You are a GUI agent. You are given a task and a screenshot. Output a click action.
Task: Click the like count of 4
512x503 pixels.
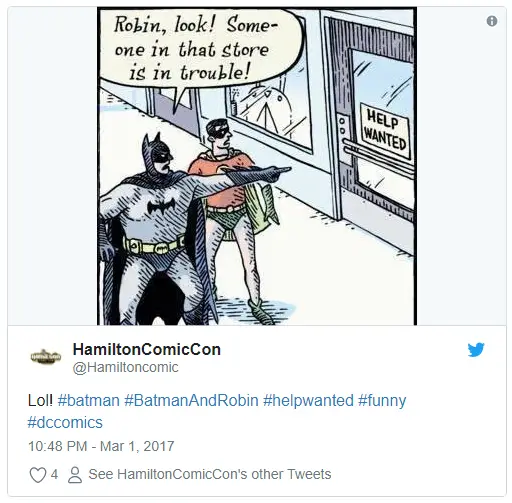pyautogui.click(x=54, y=474)
